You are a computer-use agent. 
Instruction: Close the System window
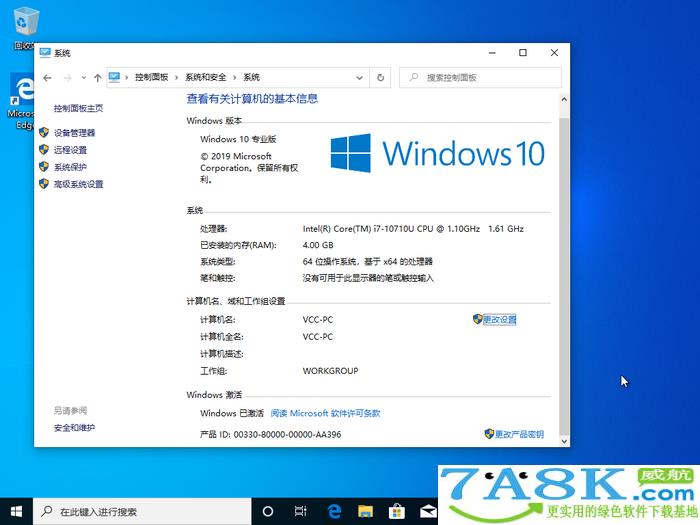[554, 53]
